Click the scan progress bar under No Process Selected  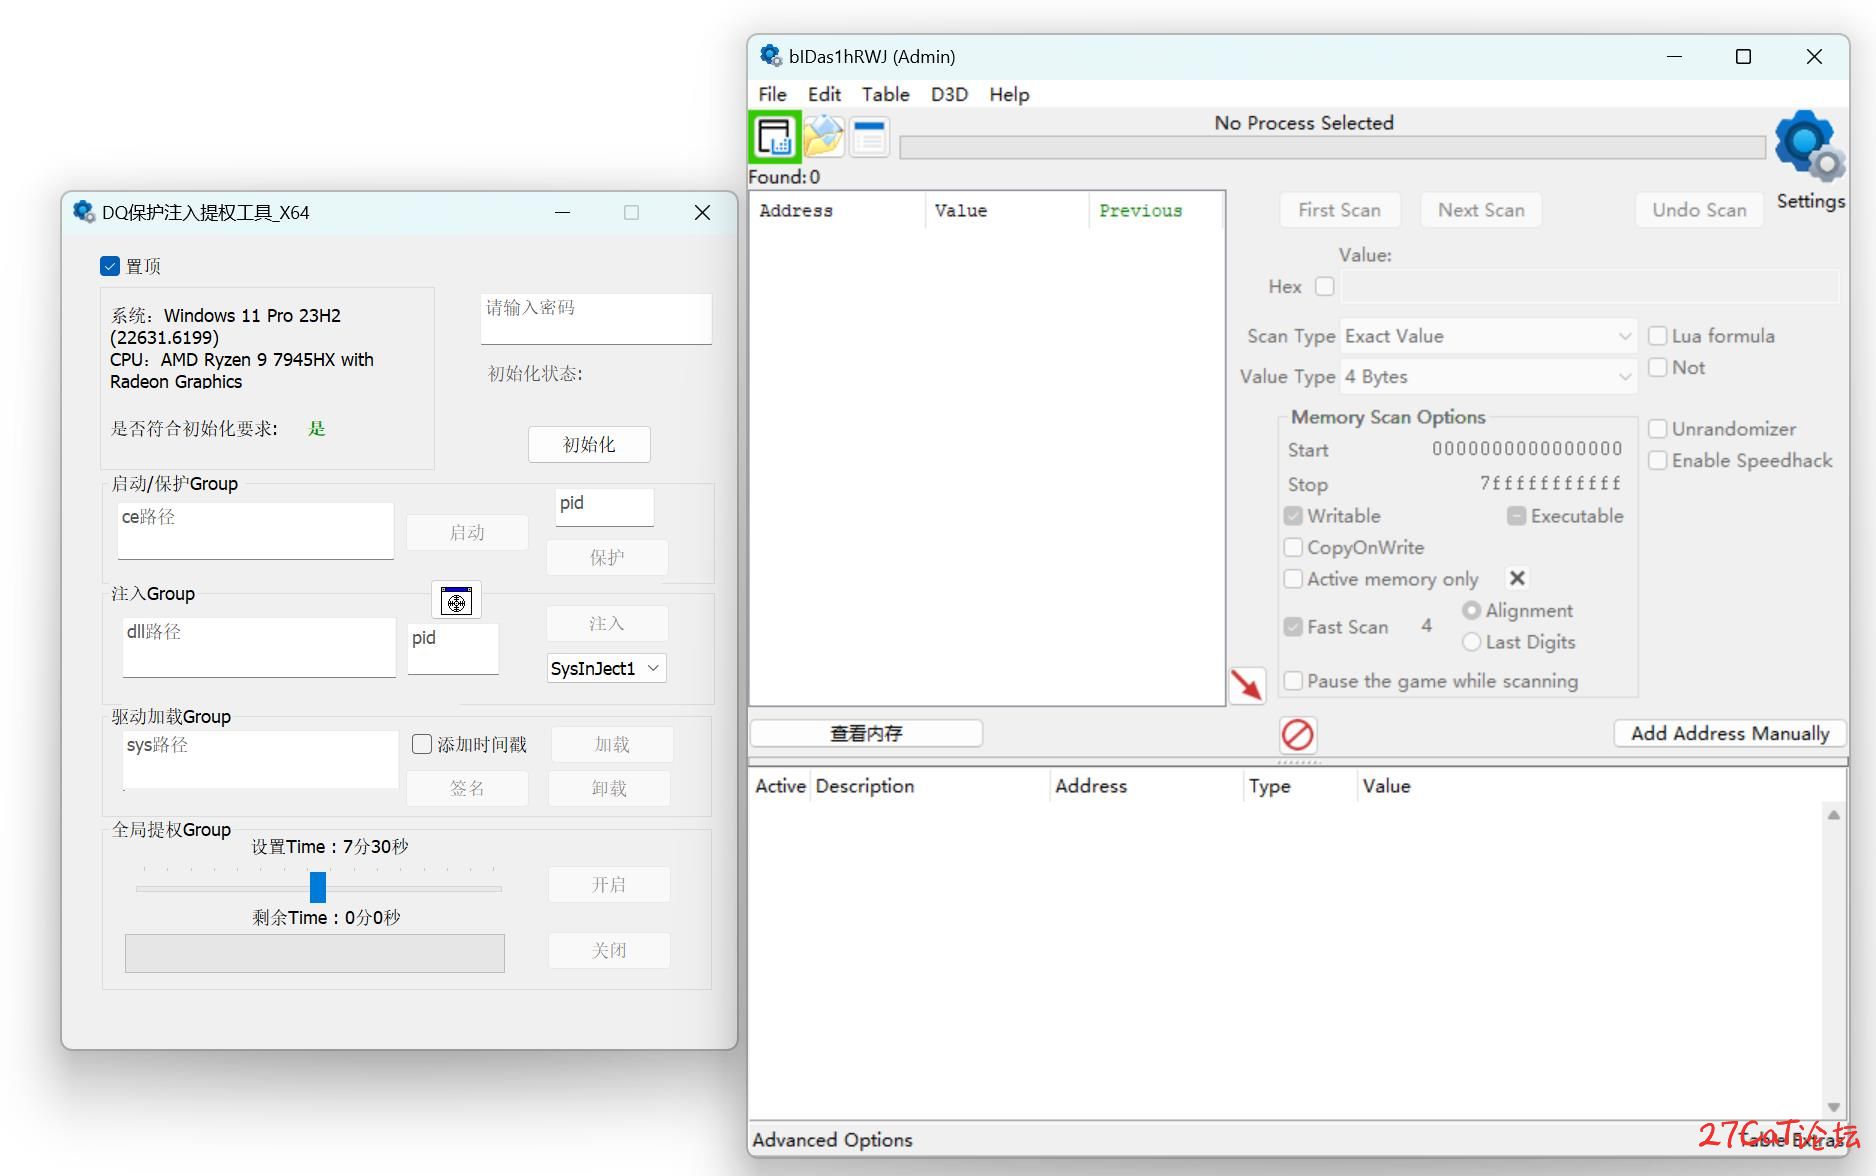click(1332, 147)
